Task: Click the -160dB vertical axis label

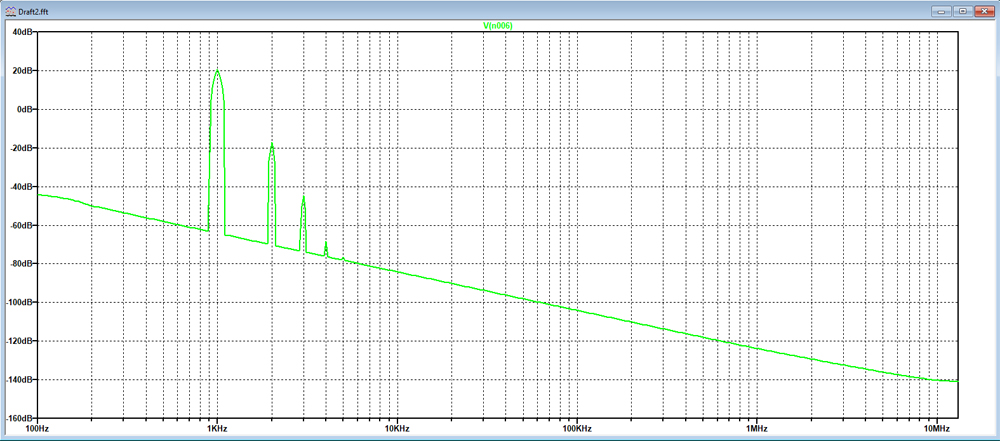Action: point(19,418)
